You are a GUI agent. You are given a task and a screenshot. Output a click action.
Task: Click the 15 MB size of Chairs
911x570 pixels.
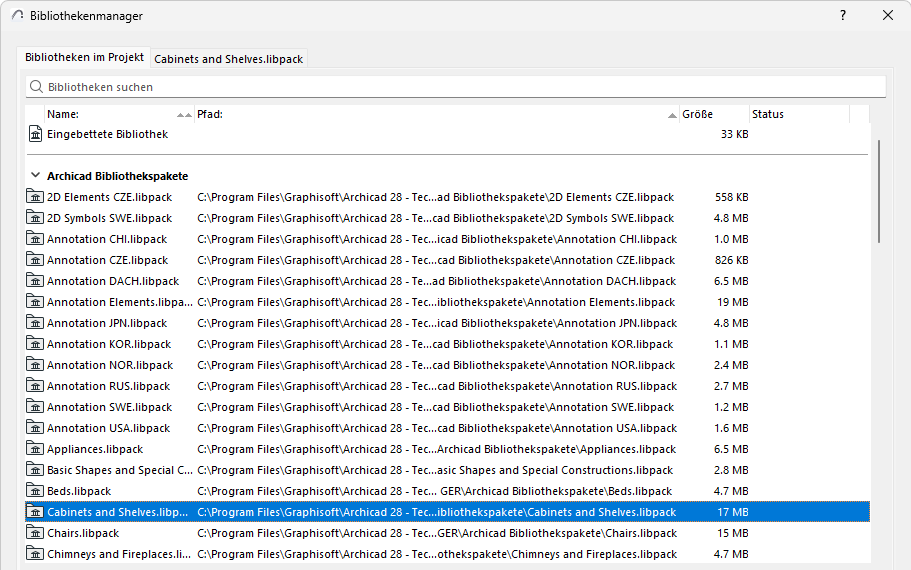click(x=733, y=533)
